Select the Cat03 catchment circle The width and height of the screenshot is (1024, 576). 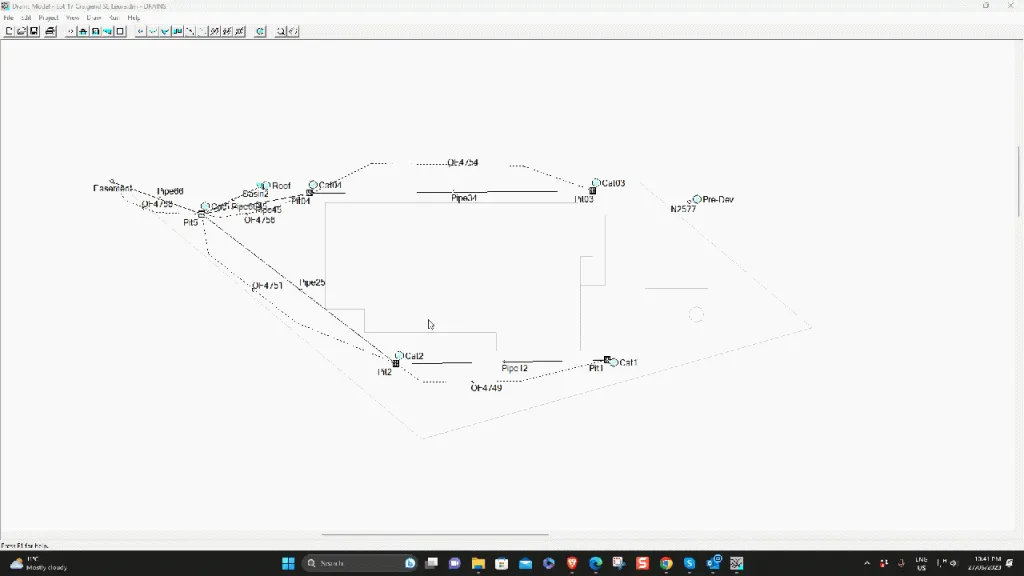point(596,183)
